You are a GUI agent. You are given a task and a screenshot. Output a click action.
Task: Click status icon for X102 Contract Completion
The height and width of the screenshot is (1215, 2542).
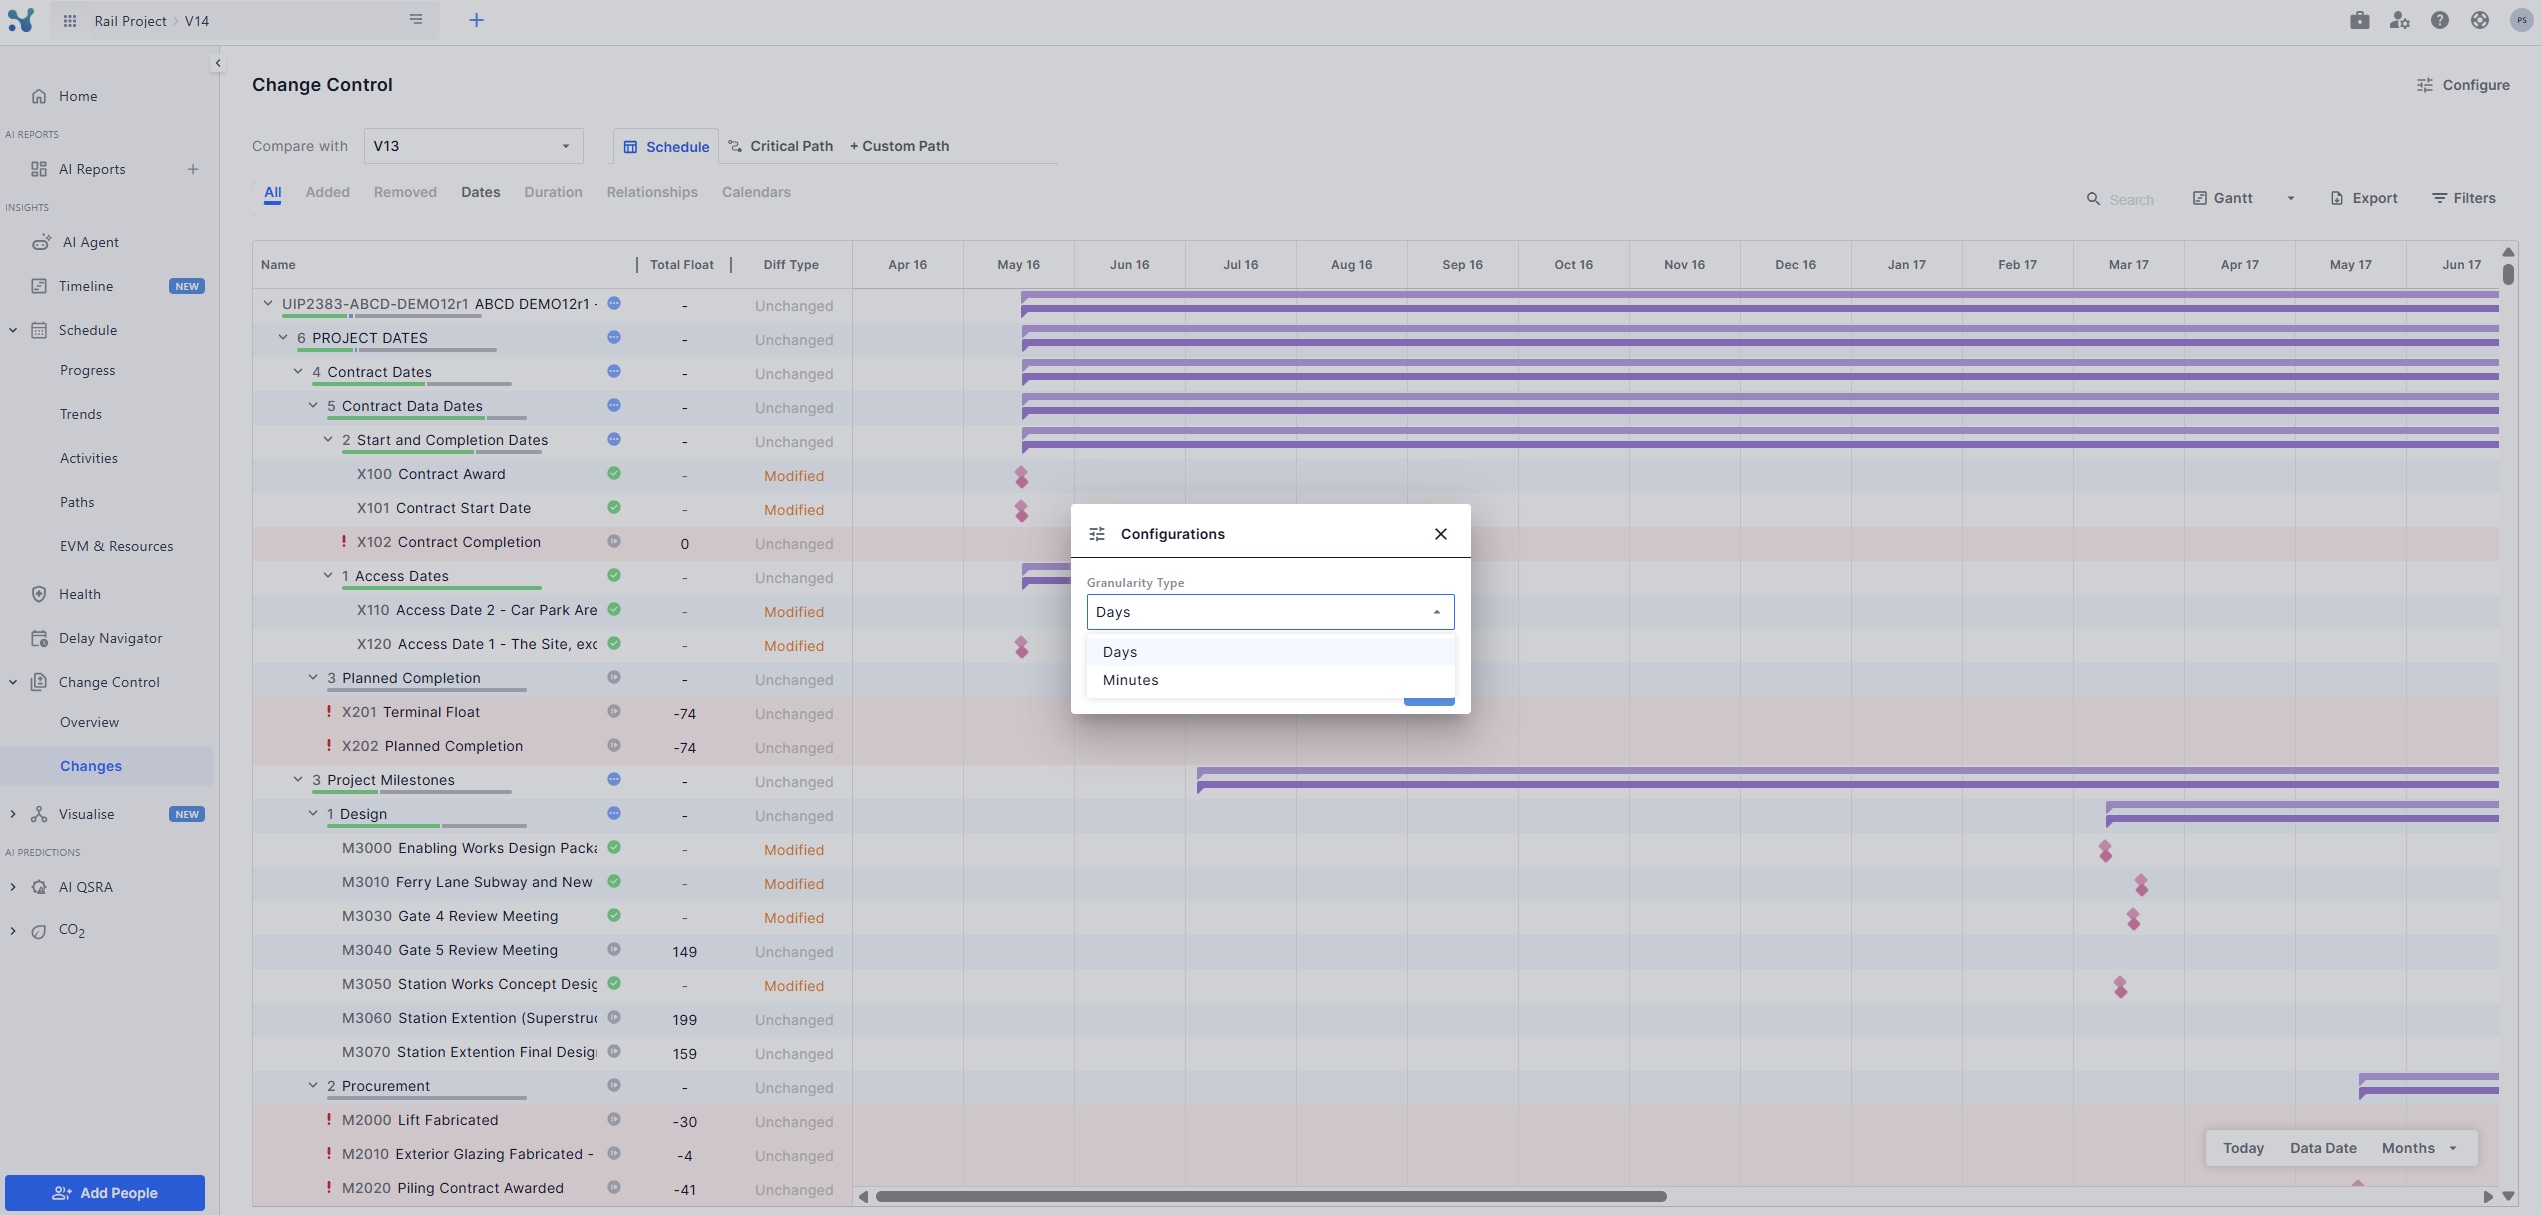(614, 541)
